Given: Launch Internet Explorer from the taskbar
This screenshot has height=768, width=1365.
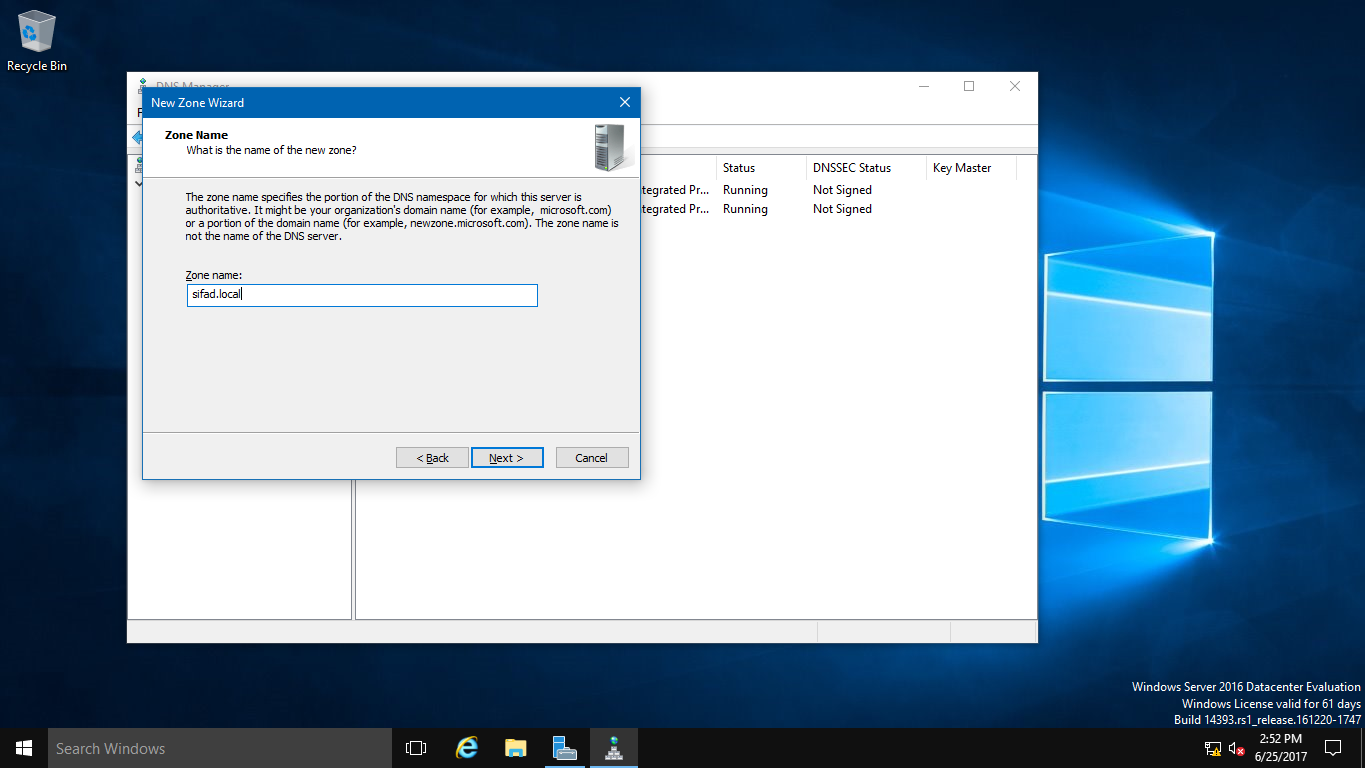Looking at the screenshot, I should (x=466, y=748).
